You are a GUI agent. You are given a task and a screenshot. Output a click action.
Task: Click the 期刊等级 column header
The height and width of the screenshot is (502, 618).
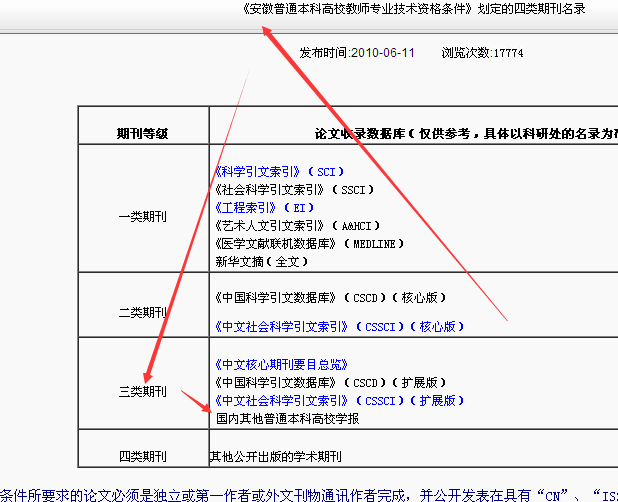pyautogui.click(x=143, y=132)
